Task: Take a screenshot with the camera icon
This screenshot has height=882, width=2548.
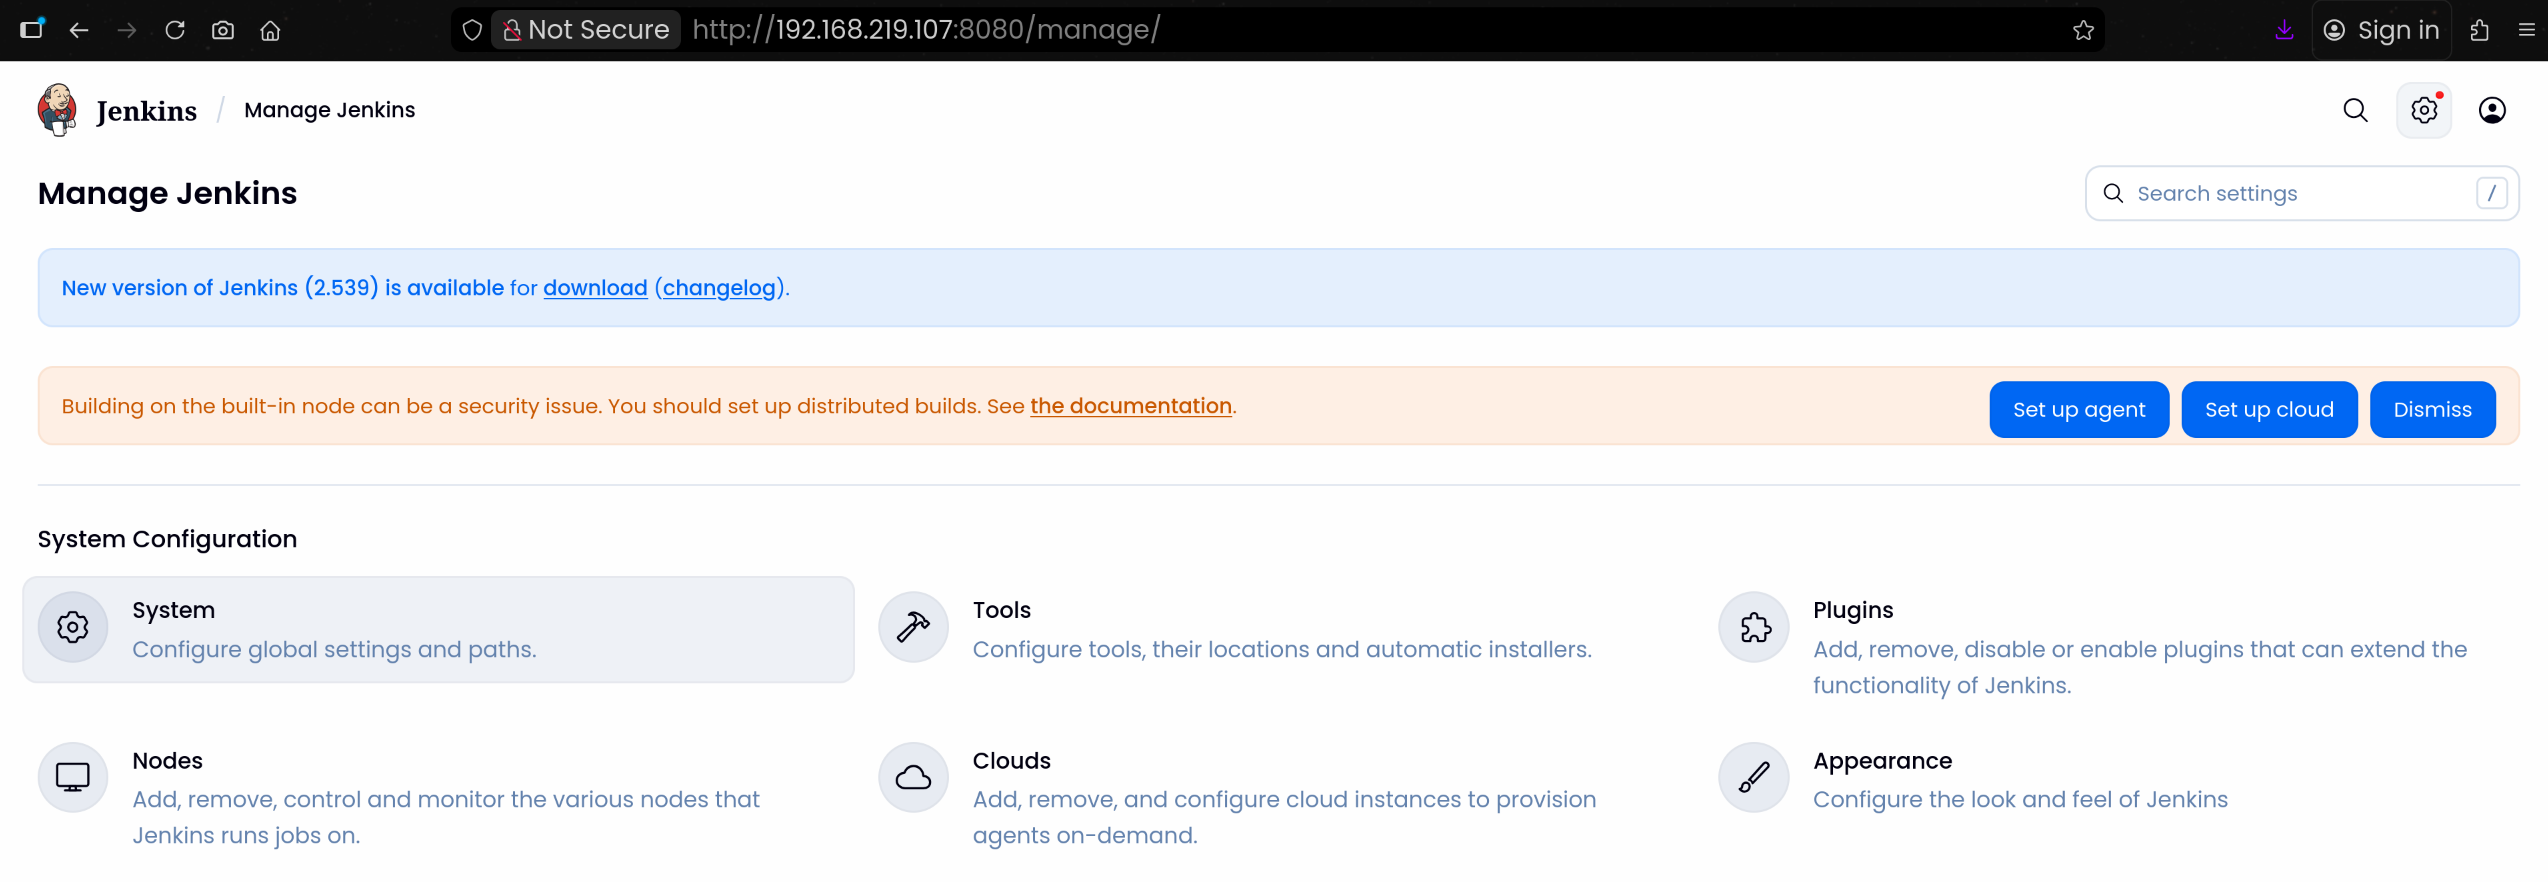Action: tap(223, 30)
